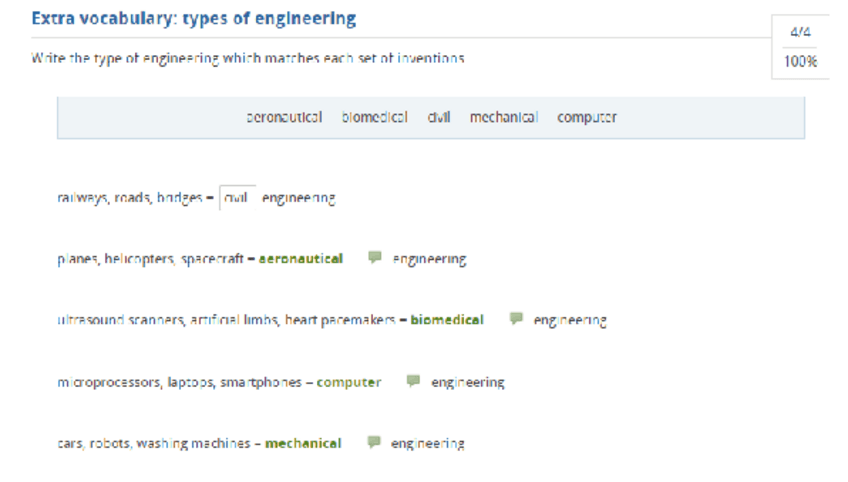Click the green 'aeronautical' correct answer

301,259
